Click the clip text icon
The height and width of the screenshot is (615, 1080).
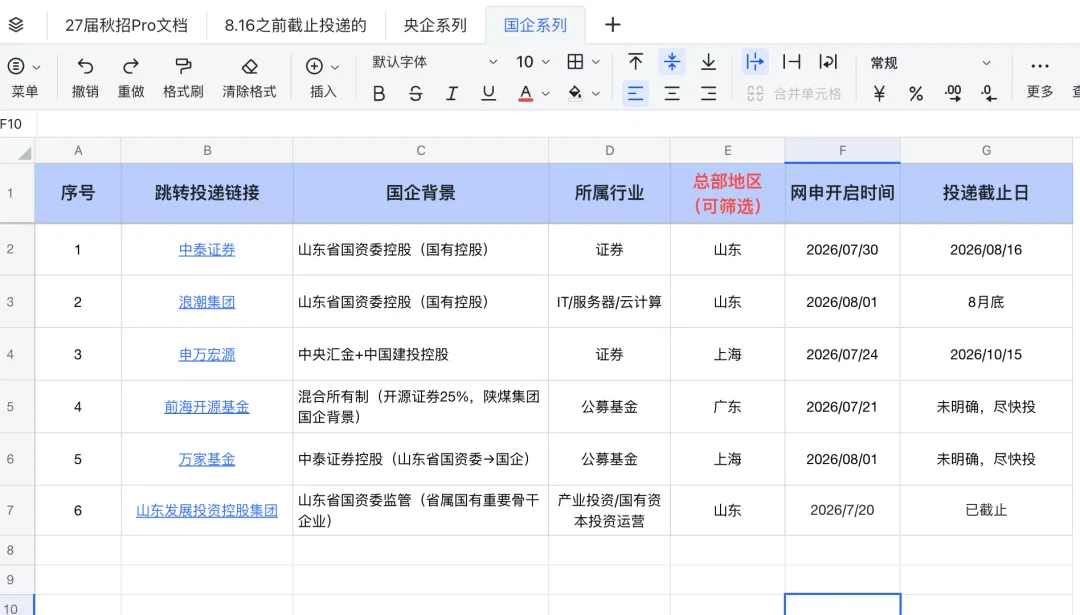coord(791,62)
